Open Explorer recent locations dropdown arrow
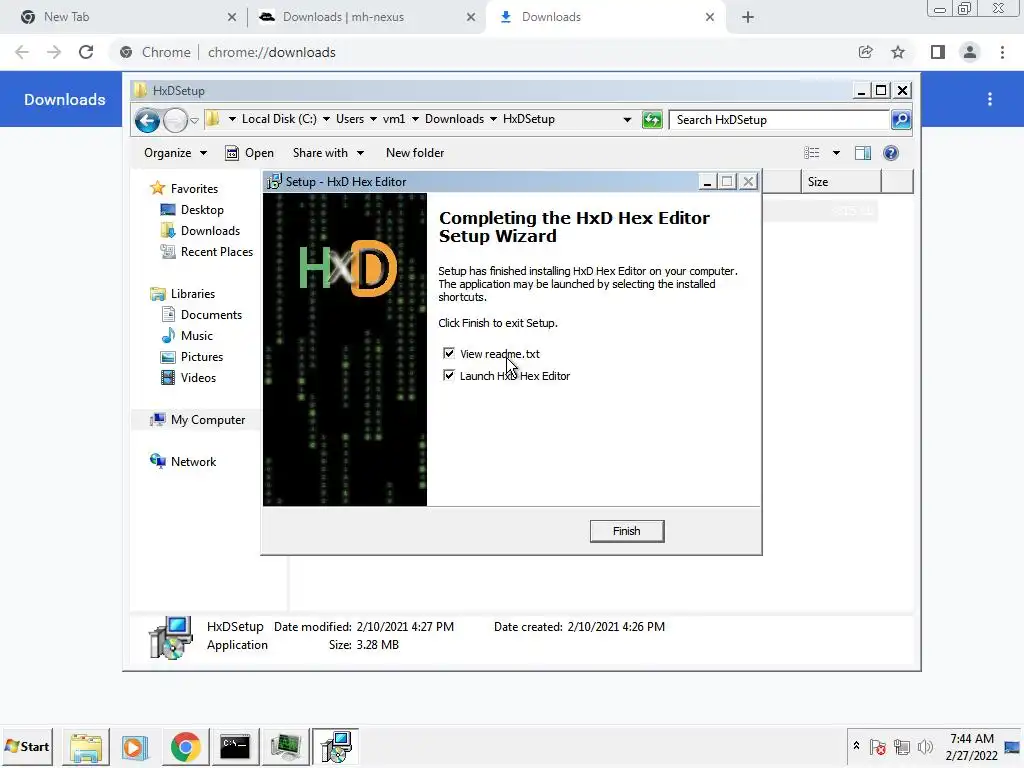Screen dimensions: 1024x768 coord(194,120)
